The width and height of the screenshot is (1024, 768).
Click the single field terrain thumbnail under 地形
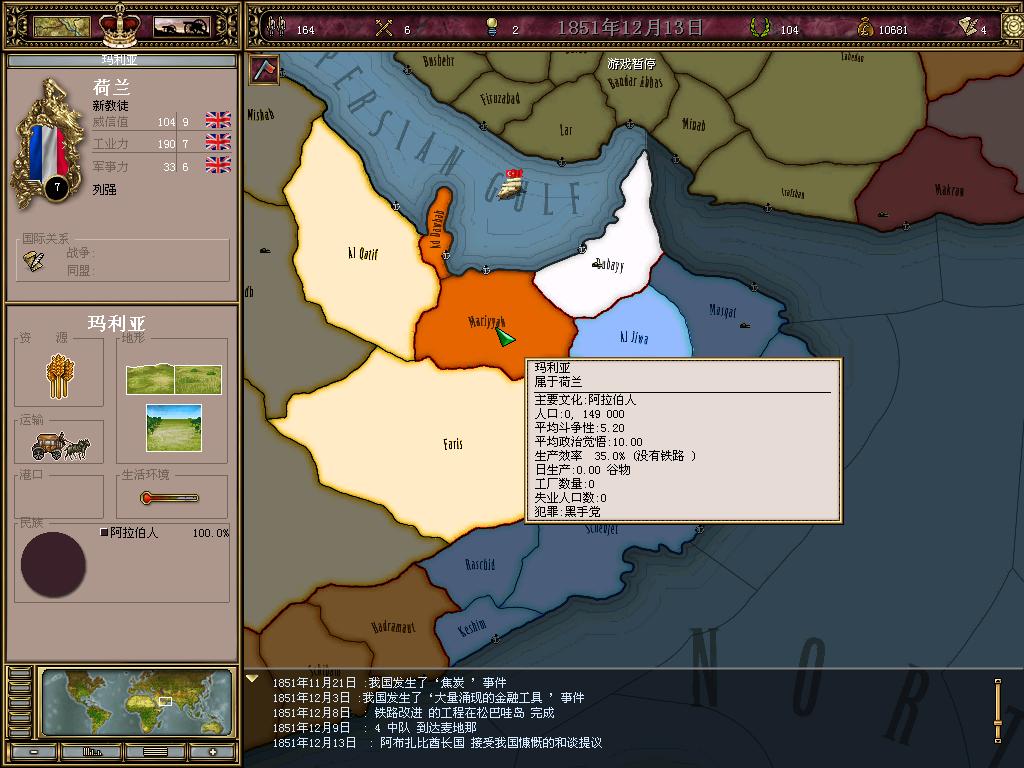click(x=174, y=428)
